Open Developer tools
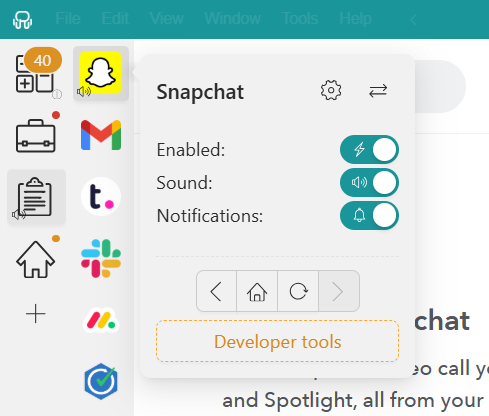Image resolution: width=489 pixels, height=416 pixels. 277,341
